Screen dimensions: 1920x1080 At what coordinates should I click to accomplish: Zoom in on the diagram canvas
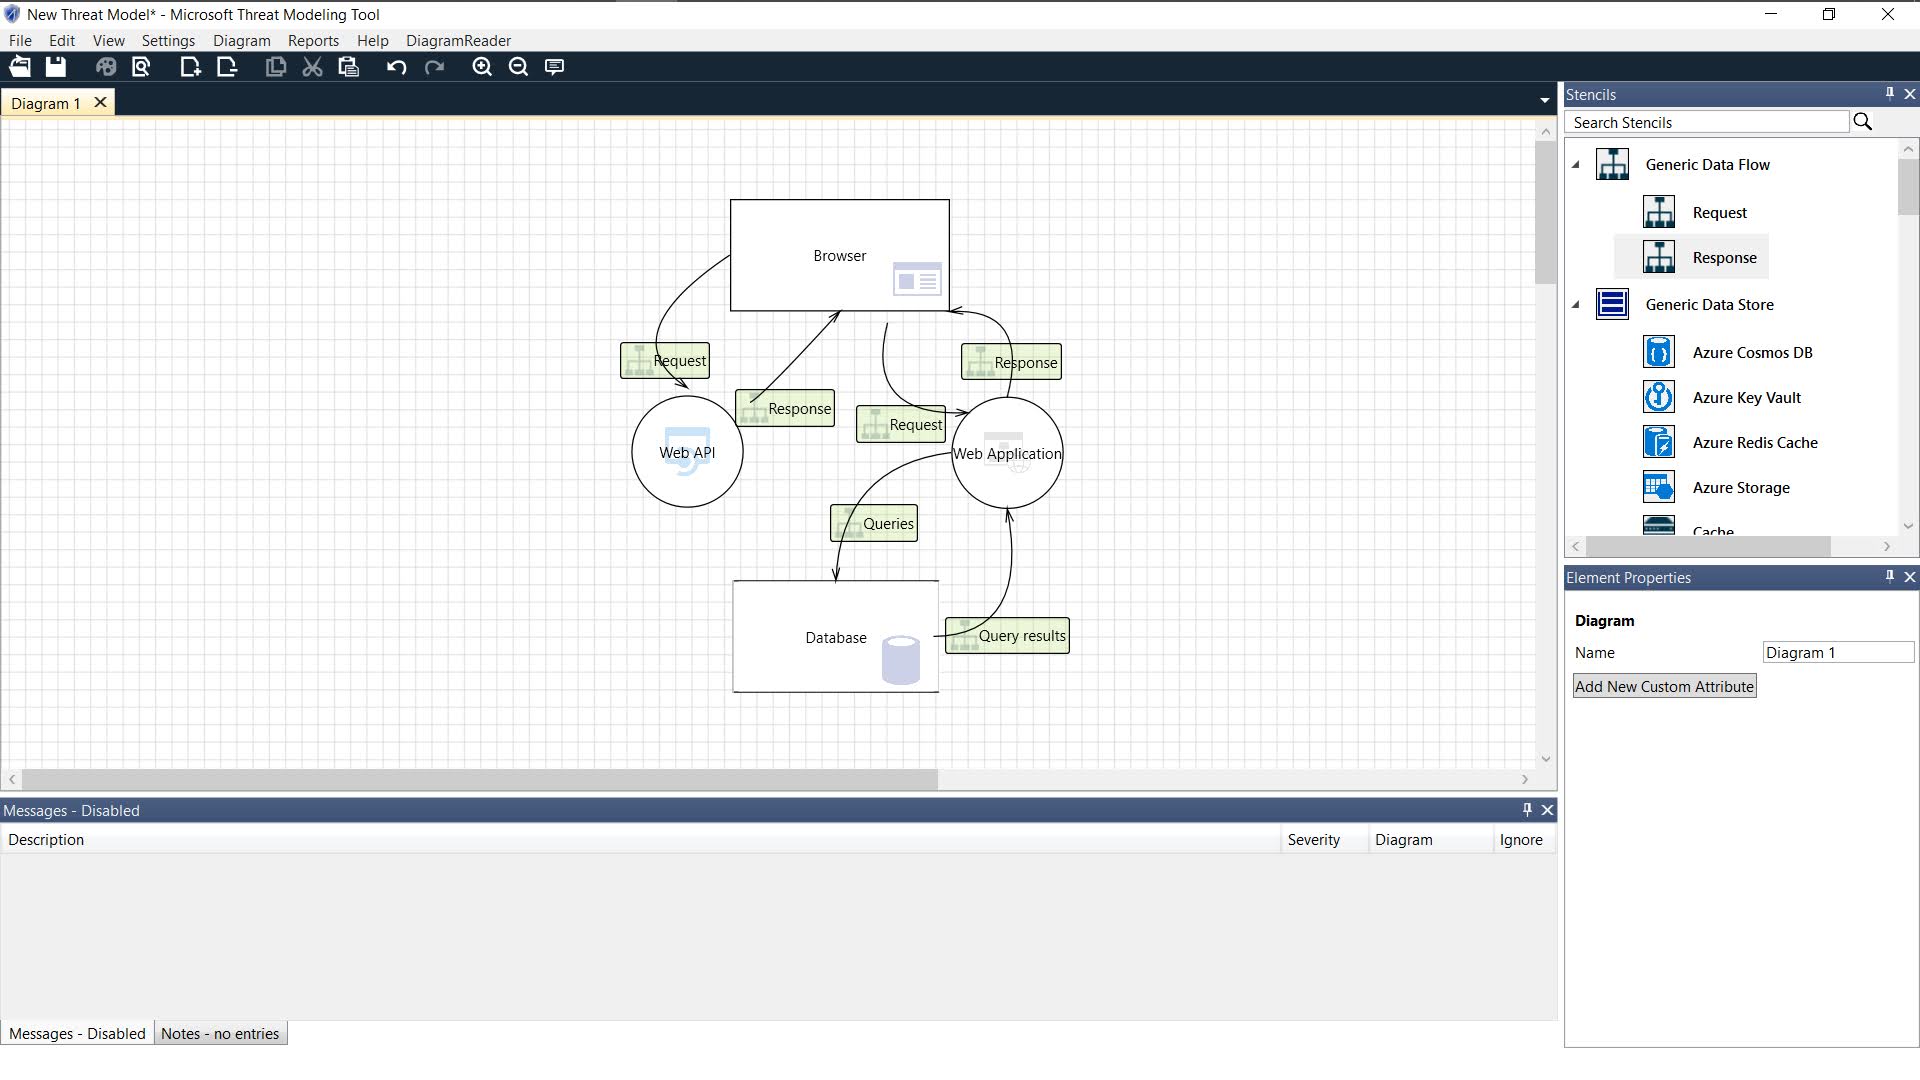tap(482, 67)
